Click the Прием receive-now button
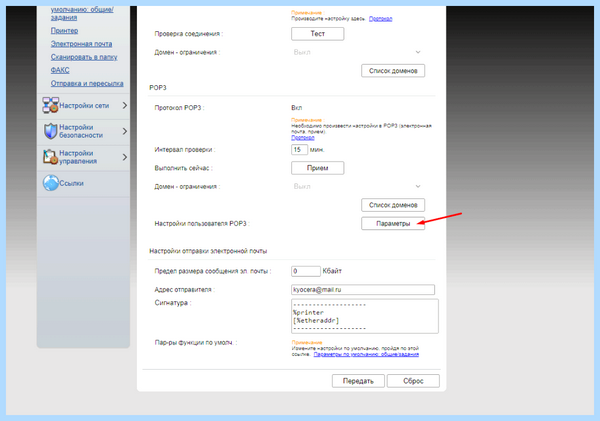The width and height of the screenshot is (600, 421). [318, 168]
